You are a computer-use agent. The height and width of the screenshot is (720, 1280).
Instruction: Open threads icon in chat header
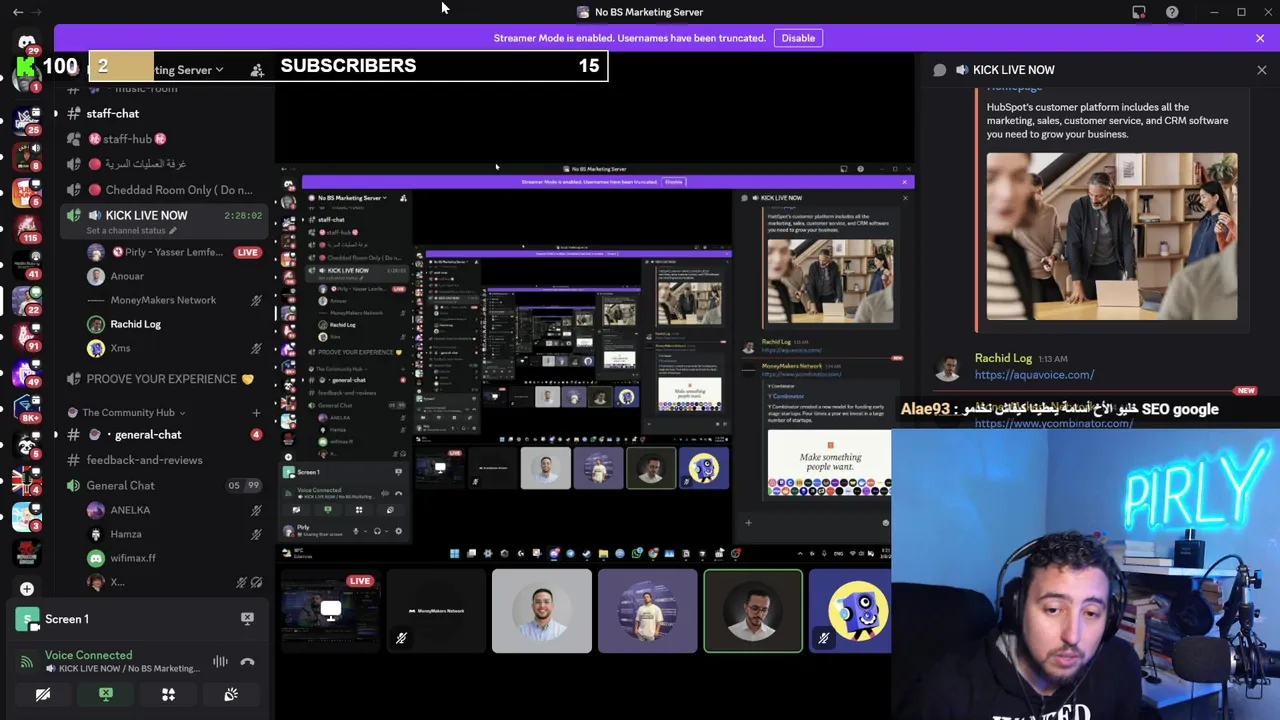coord(939,70)
